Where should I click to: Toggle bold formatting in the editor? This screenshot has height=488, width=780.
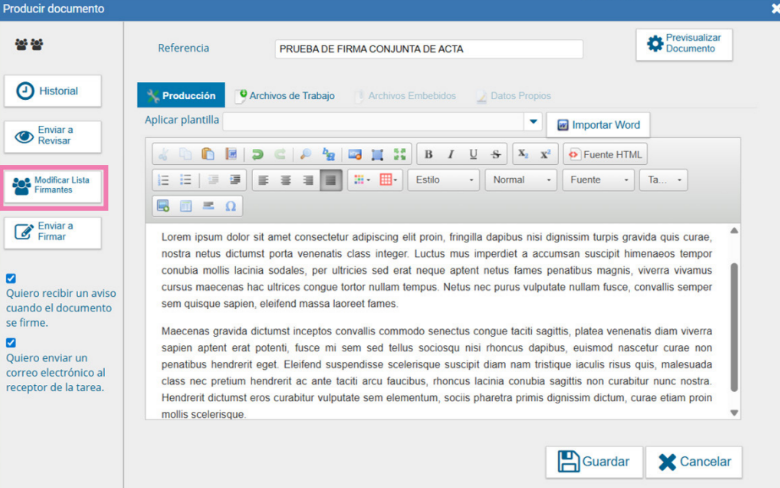[428, 154]
